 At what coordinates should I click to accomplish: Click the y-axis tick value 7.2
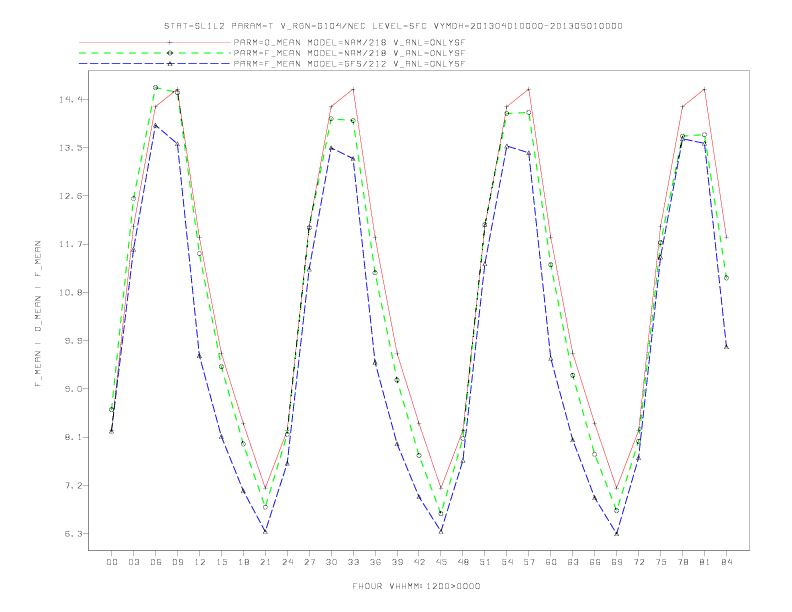[x=73, y=486]
